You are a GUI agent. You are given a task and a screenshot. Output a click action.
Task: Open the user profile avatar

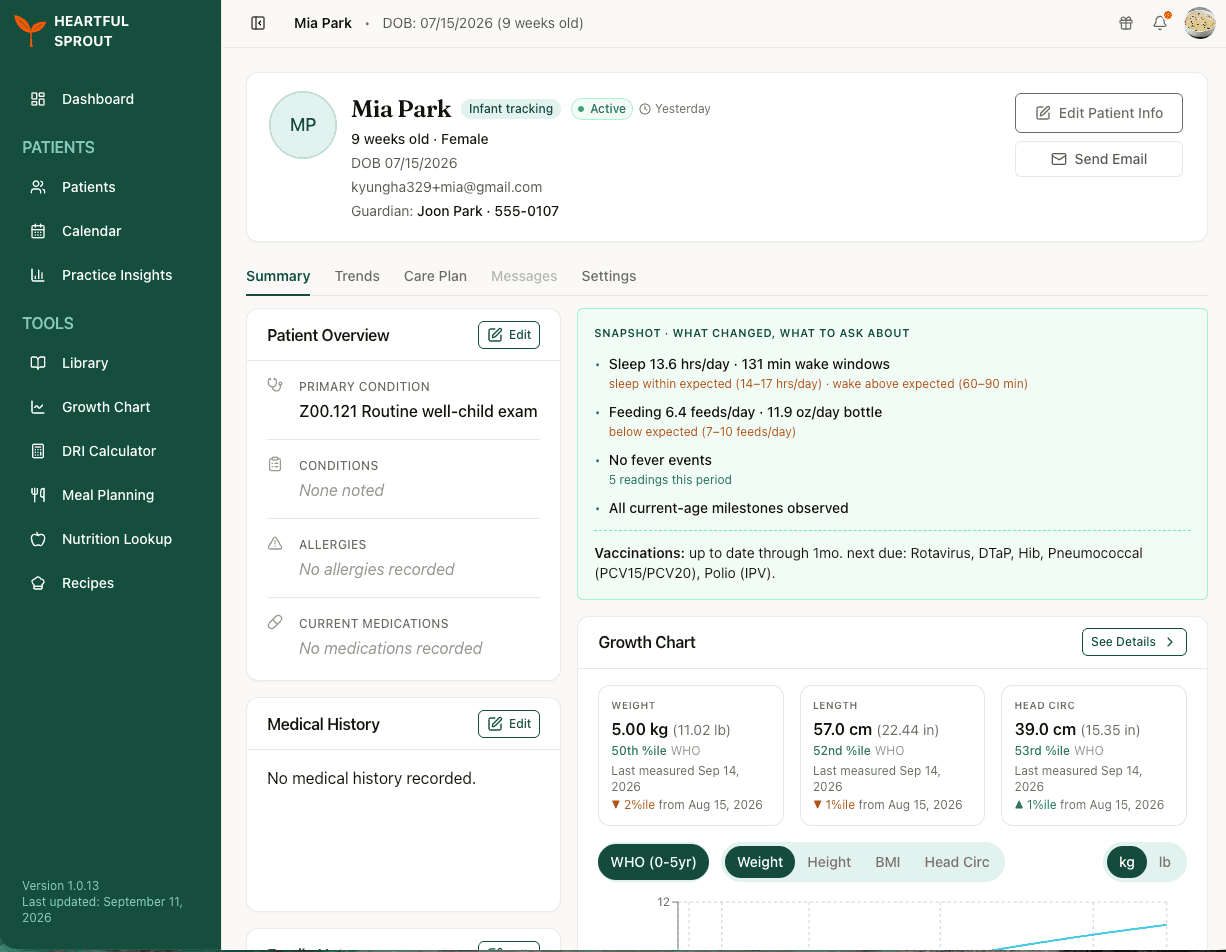(1199, 23)
